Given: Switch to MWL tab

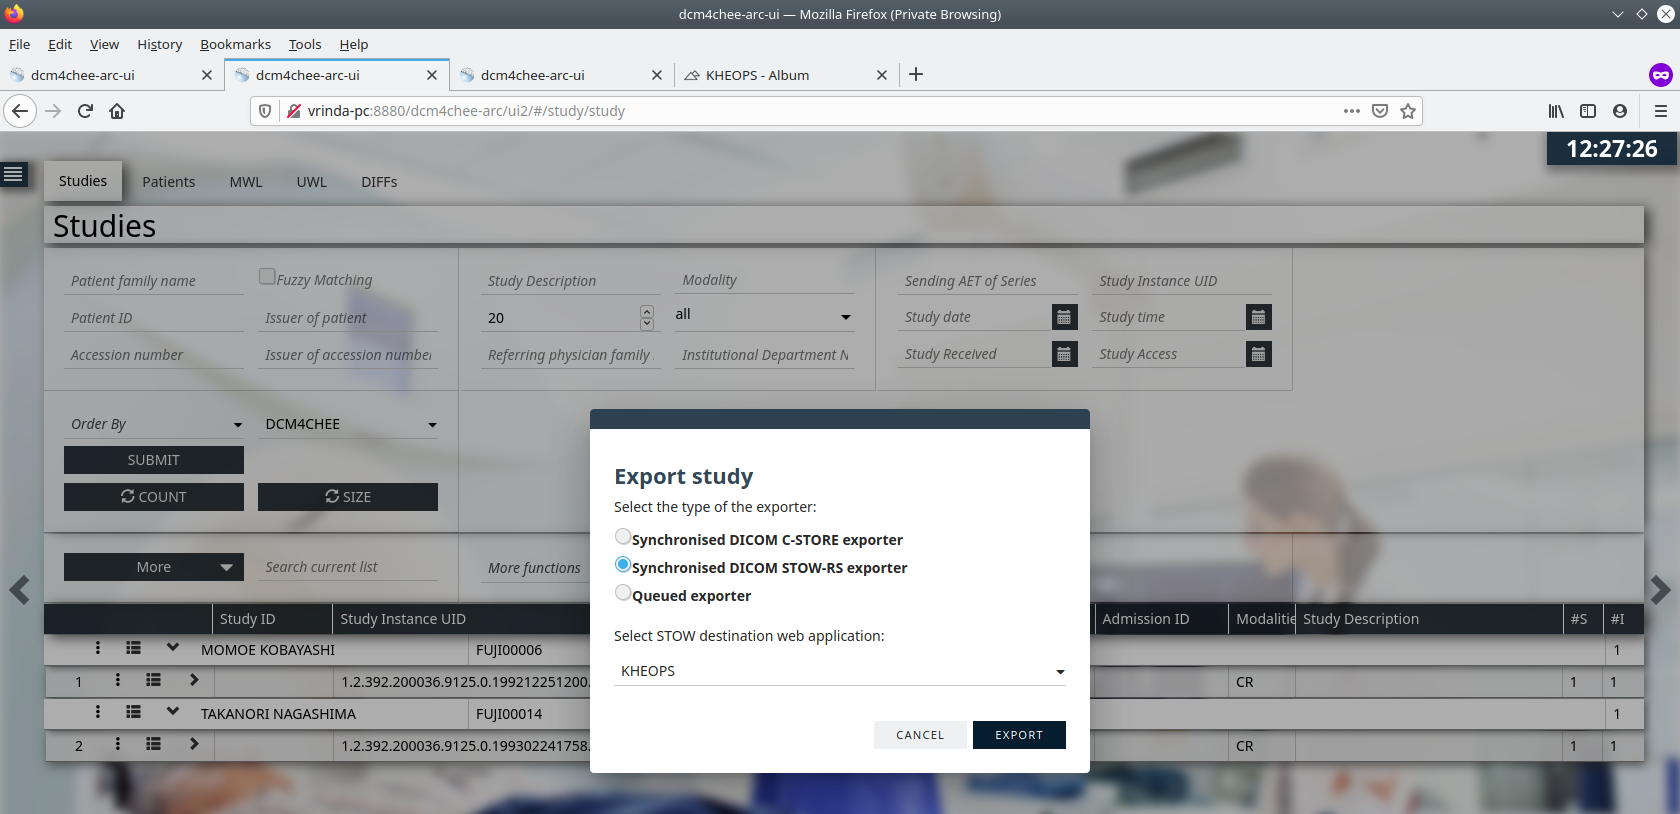Looking at the screenshot, I should (x=246, y=182).
